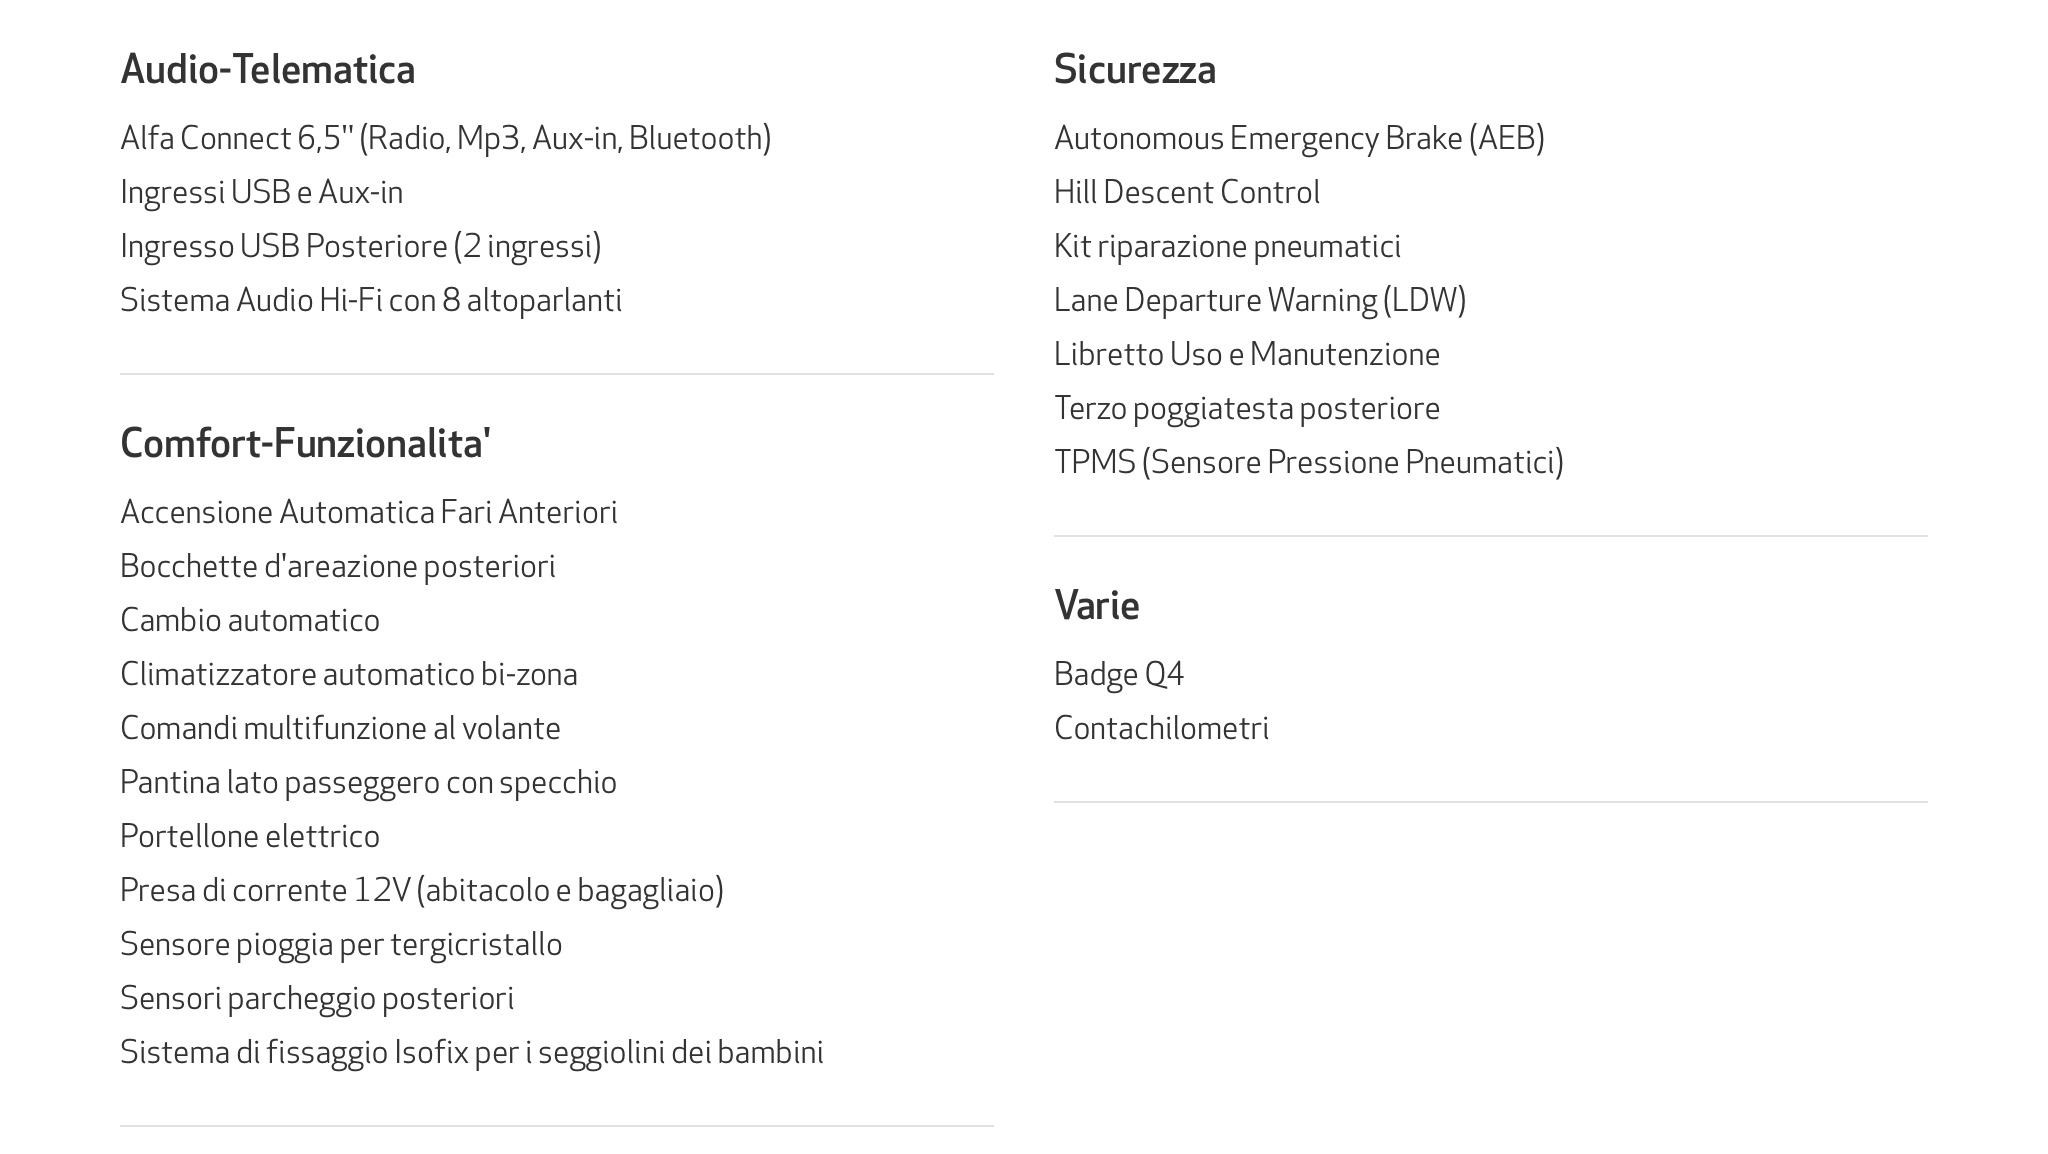The height and width of the screenshot is (1154, 2048).
Task: Click Ingressi USB e Aux-in entry
Action: [262, 192]
